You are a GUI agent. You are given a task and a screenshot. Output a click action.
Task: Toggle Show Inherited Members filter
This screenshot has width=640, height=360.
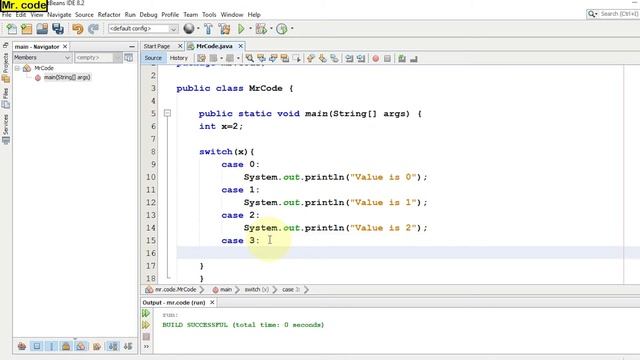pyautogui.click(x=22, y=346)
